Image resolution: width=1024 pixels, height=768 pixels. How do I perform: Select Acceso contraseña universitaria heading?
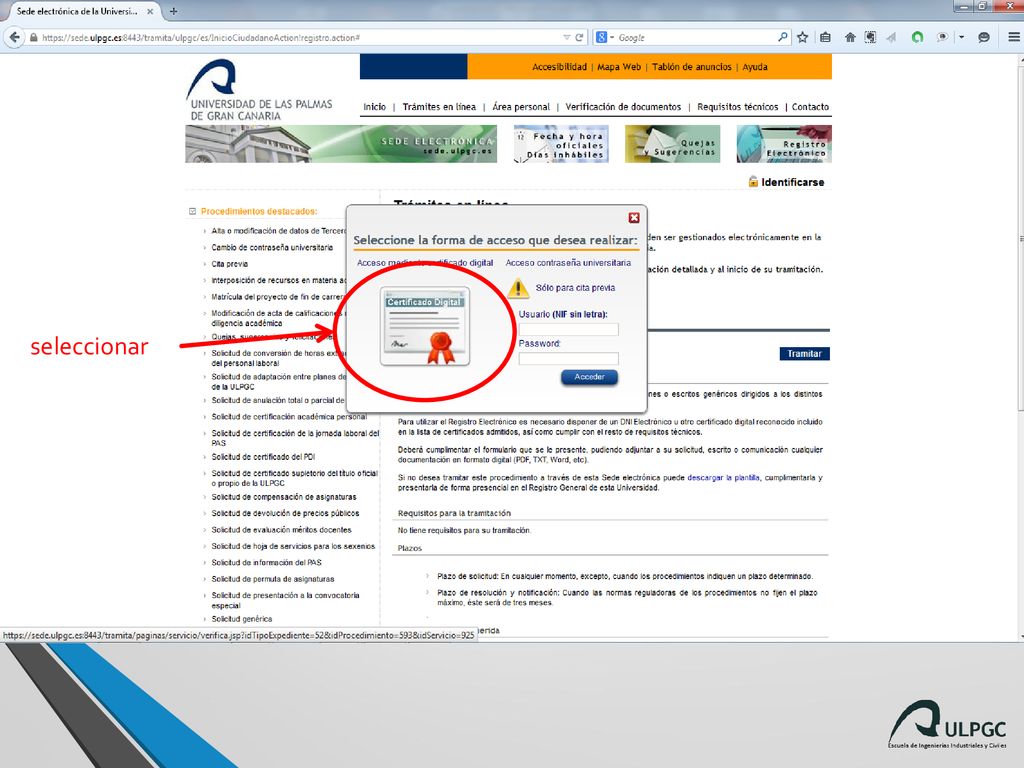tap(568, 263)
